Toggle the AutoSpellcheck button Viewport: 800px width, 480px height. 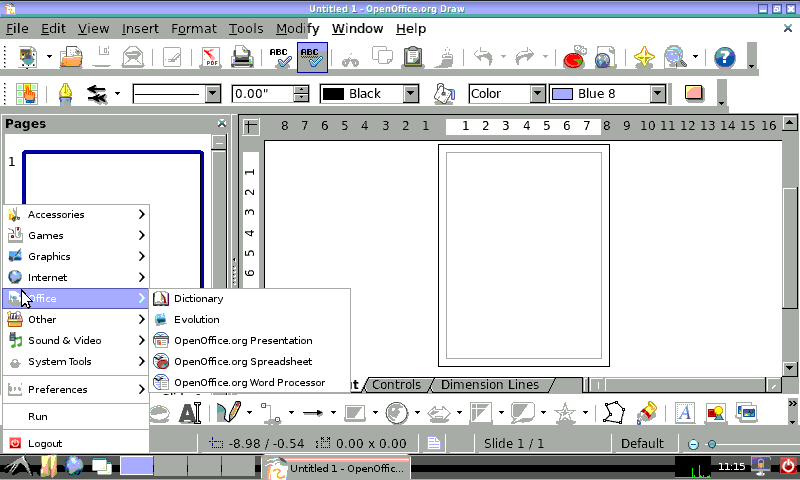coord(312,58)
